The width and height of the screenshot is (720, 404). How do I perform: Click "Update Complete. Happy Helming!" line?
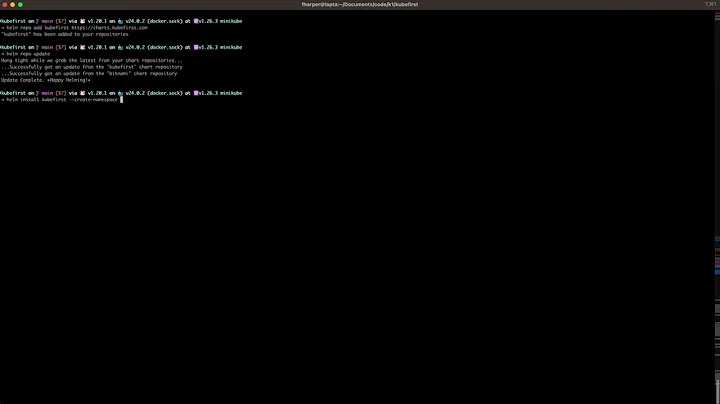click(x=46, y=80)
